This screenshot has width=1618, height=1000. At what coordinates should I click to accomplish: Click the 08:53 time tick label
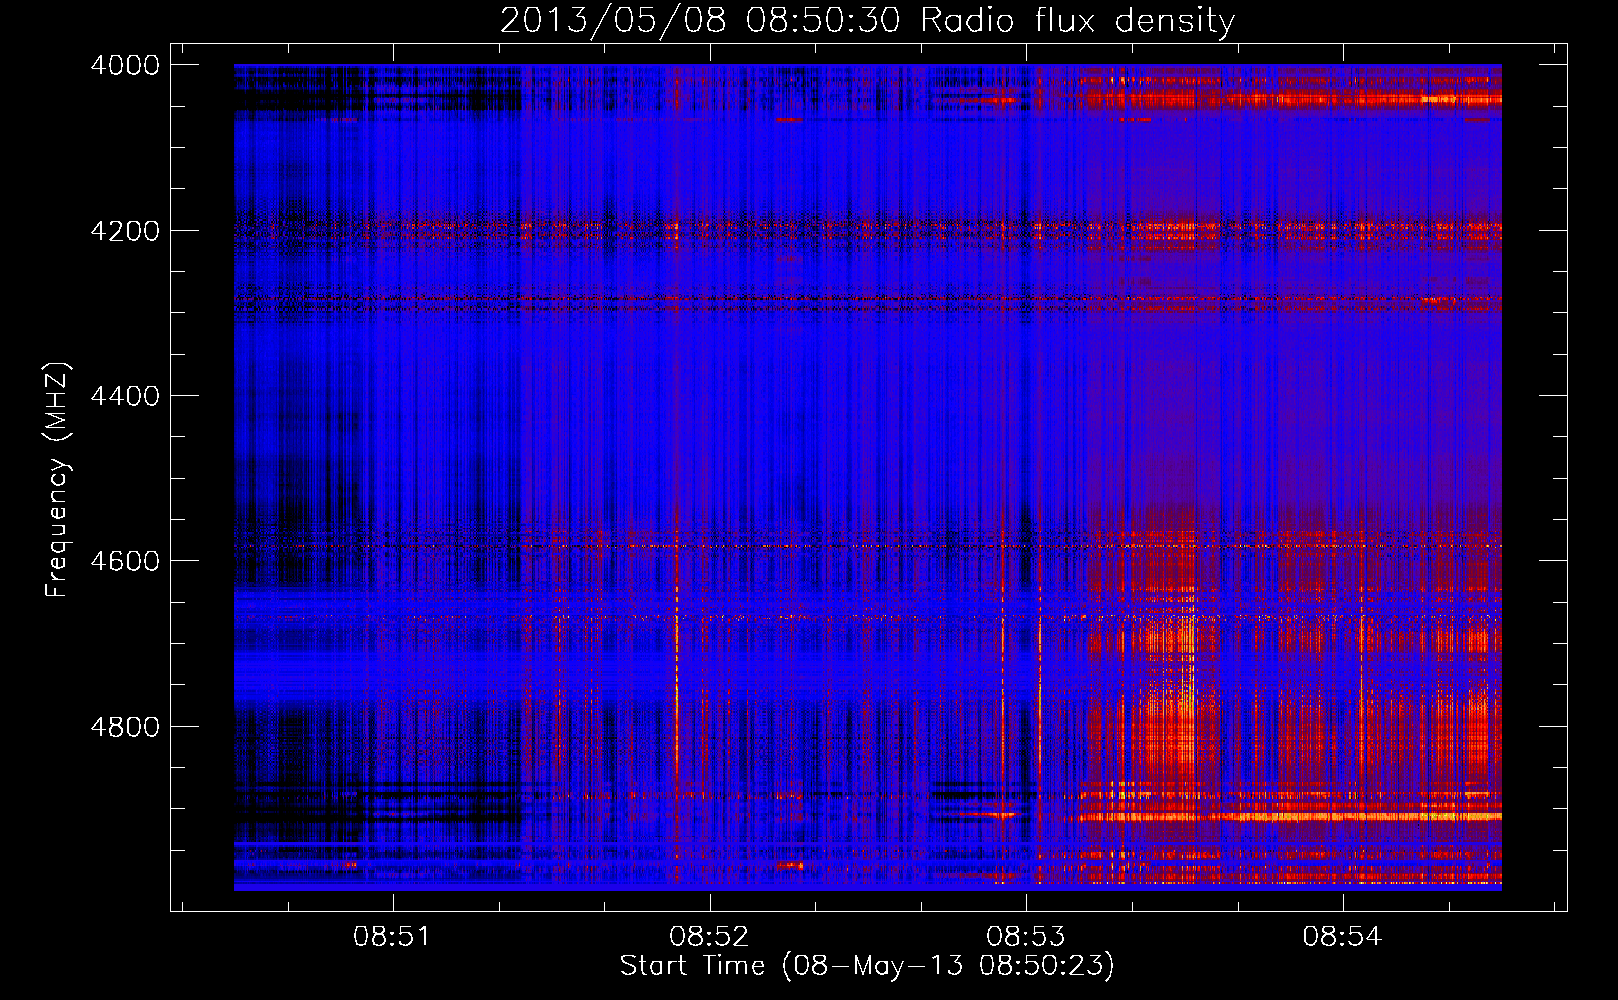coord(1025,937)
